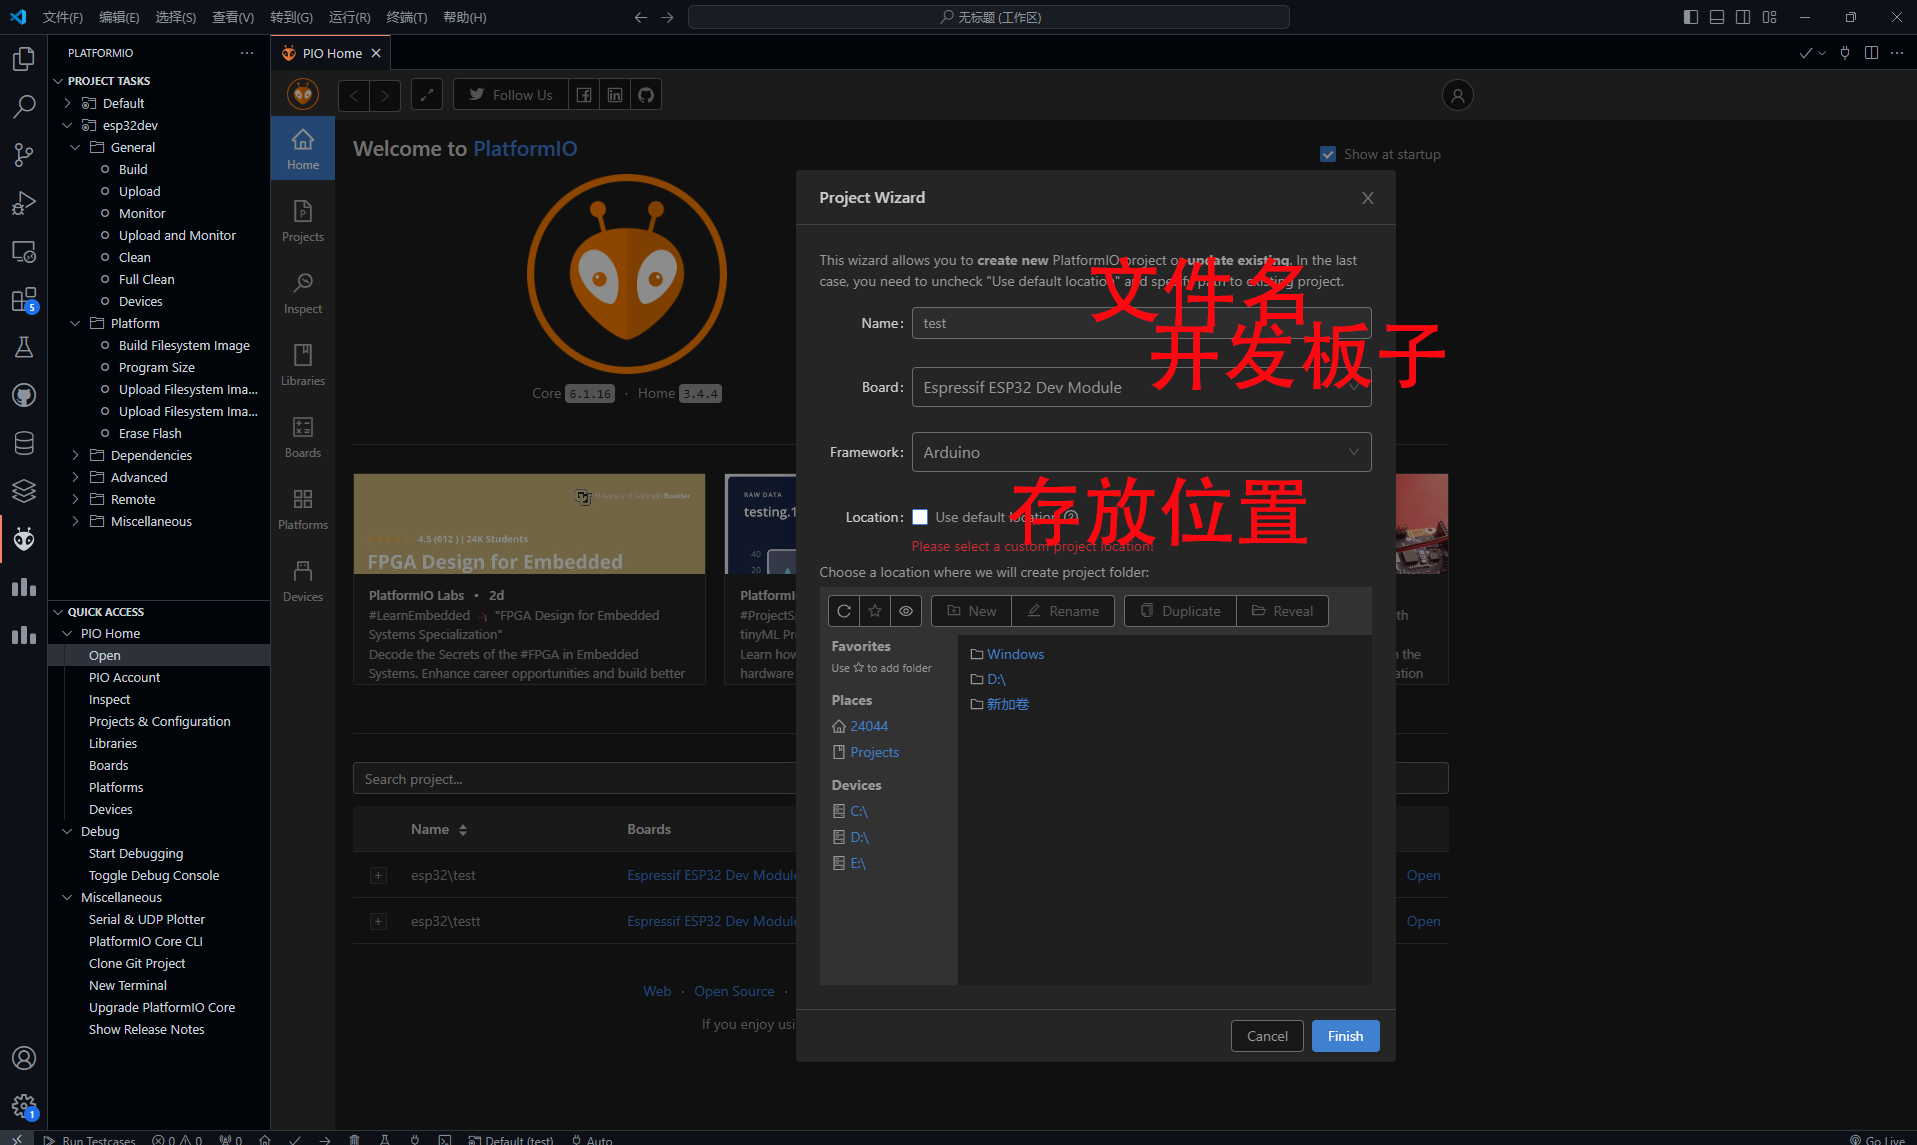Open Remote Explorer in activity bar
Screen dimensions: 1917x1145
24,251
